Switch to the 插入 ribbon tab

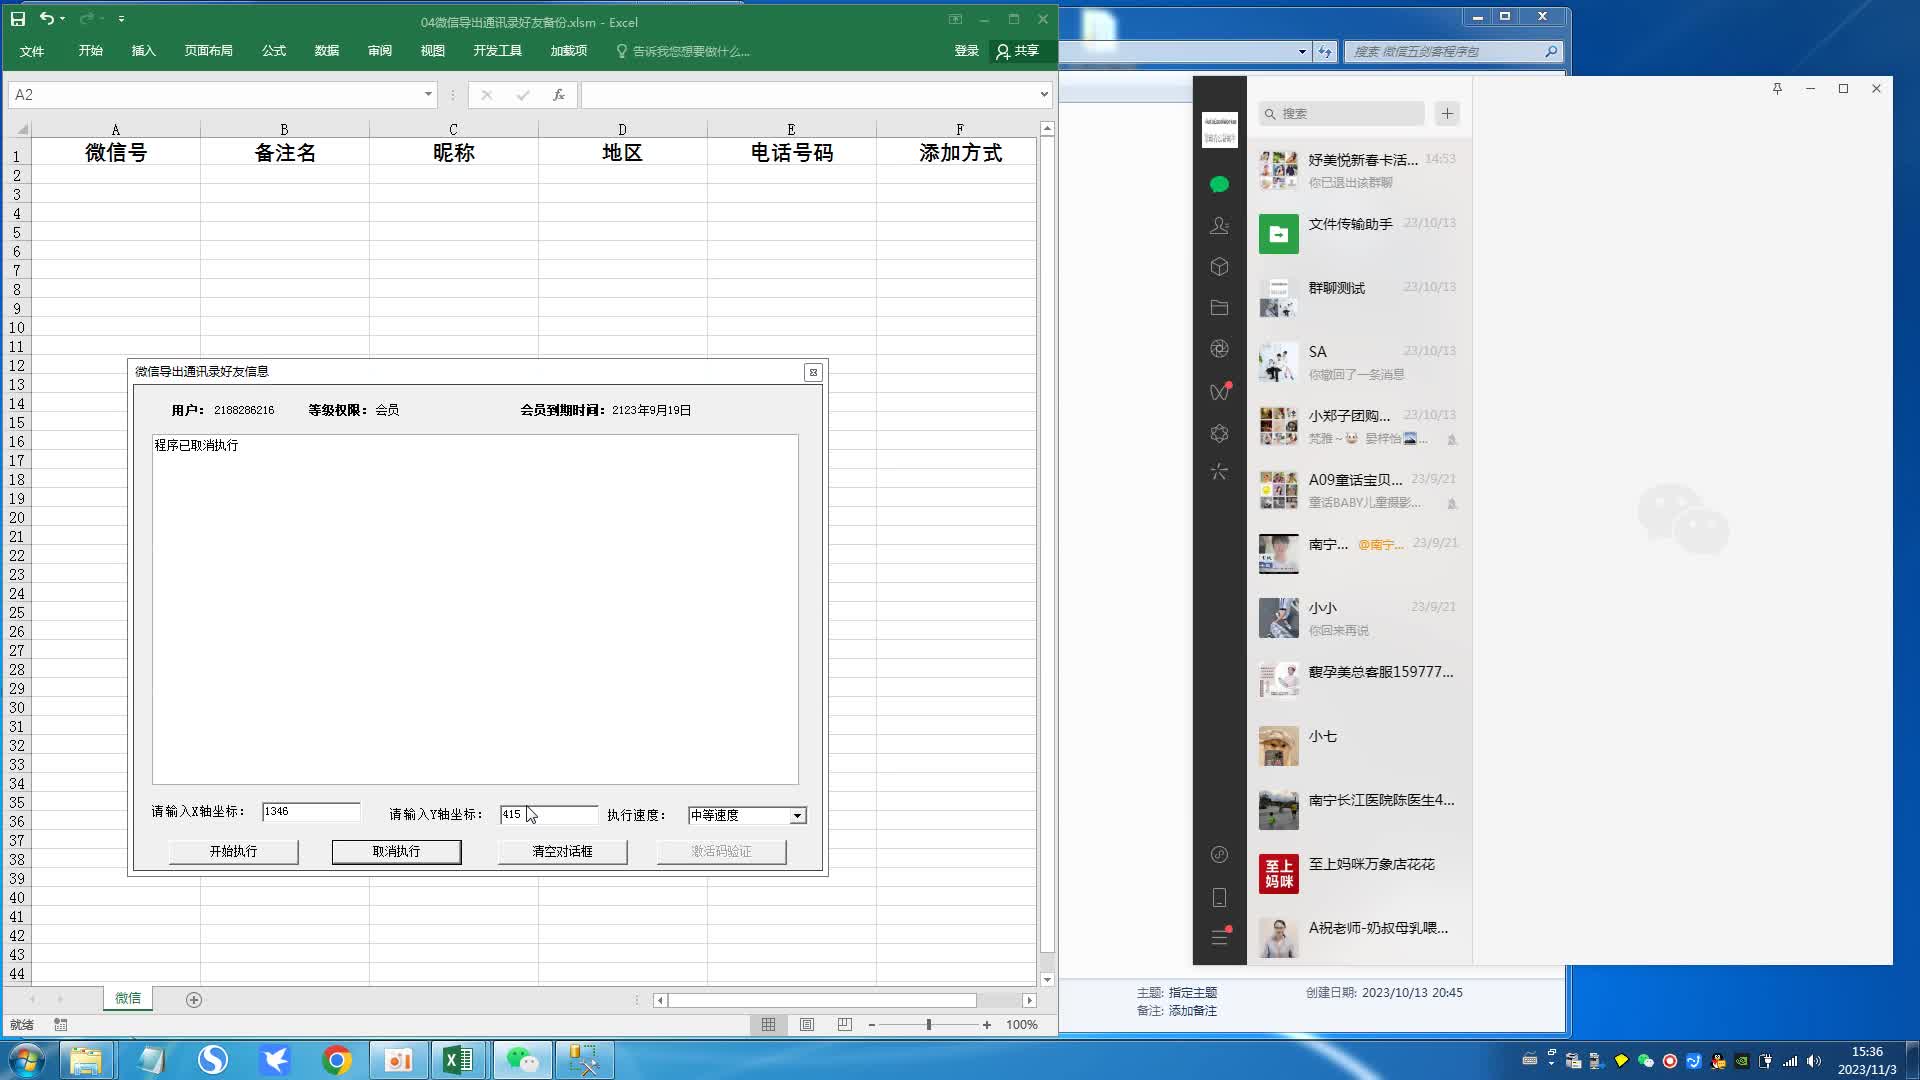click(x=144, y=51)
